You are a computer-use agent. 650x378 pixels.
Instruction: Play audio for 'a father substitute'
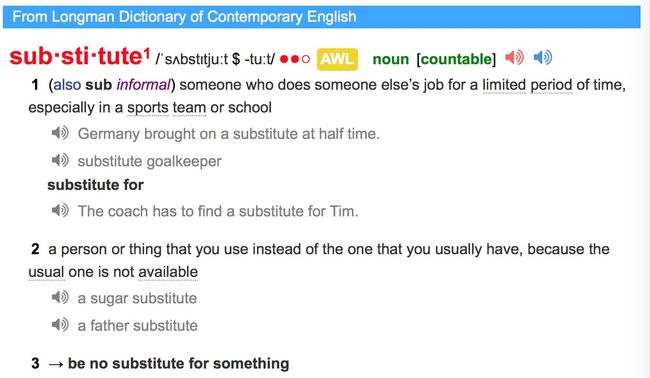60,325
